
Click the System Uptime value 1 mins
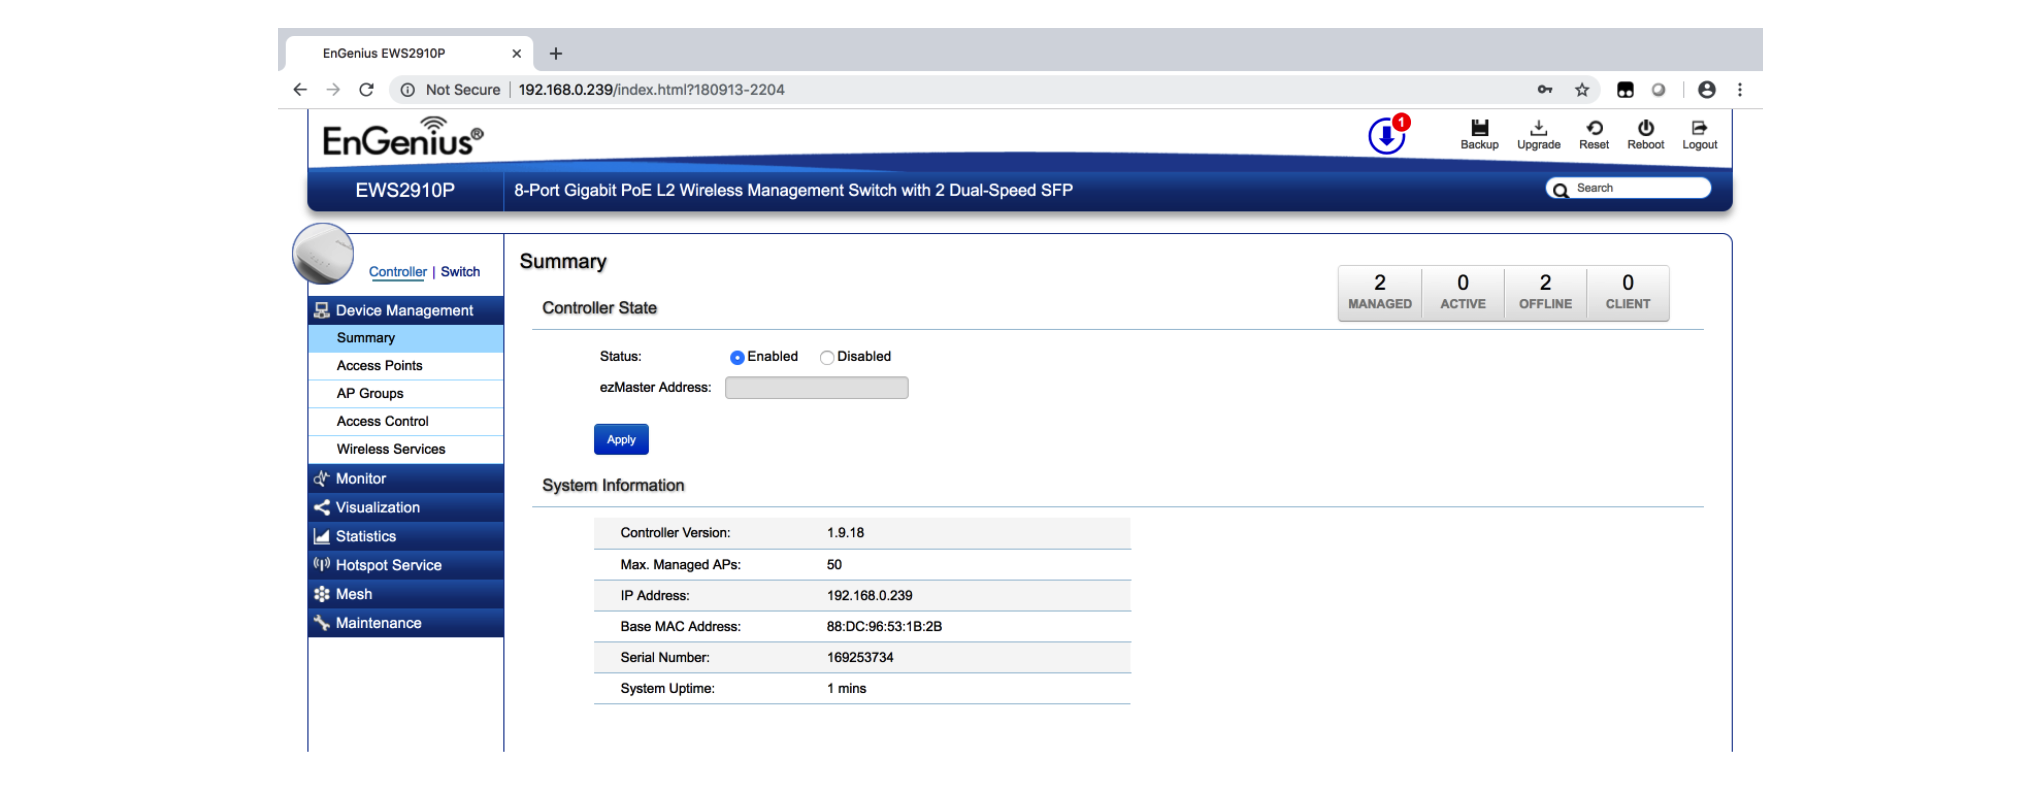846,689
